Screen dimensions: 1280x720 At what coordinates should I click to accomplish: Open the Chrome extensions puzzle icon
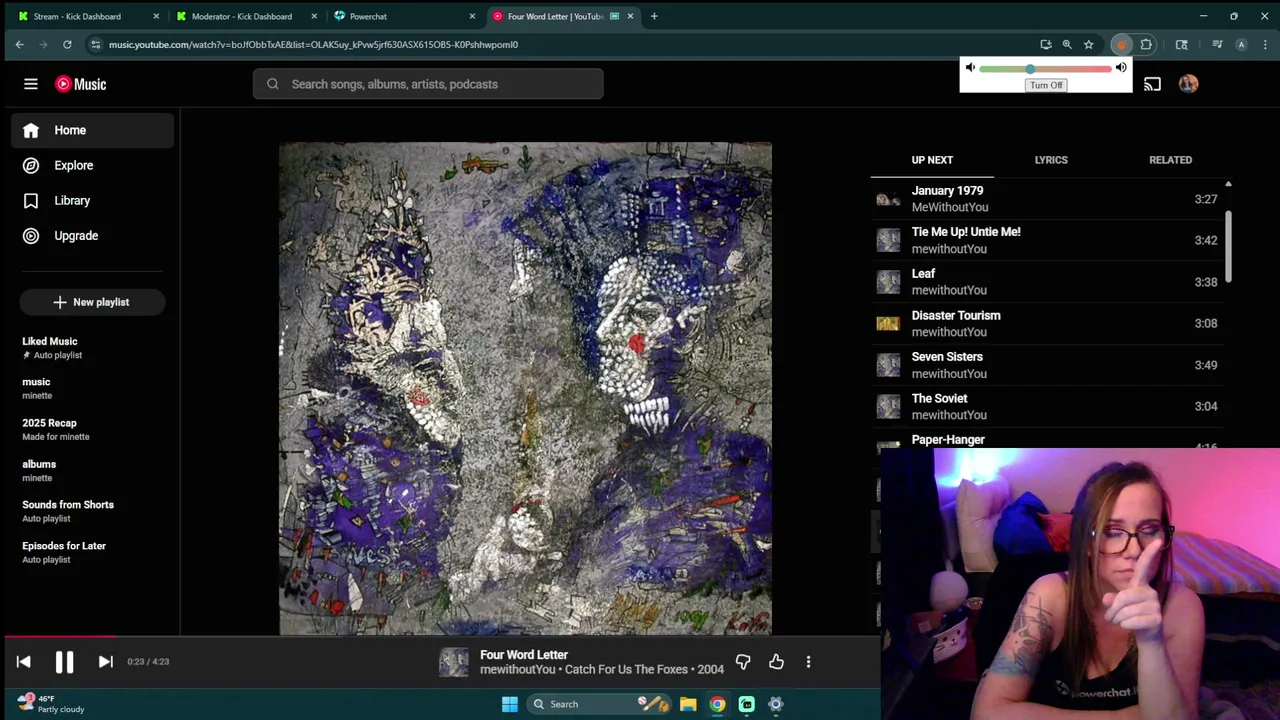1146,44
